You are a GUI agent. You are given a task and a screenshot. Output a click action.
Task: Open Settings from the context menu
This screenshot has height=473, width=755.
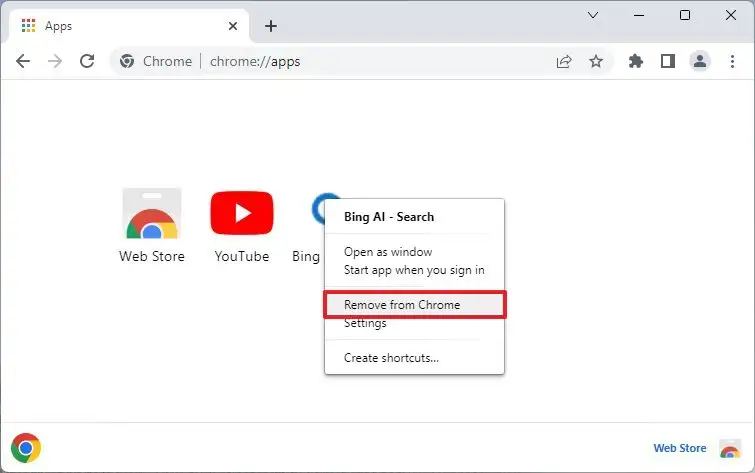(x=365, y=323)
